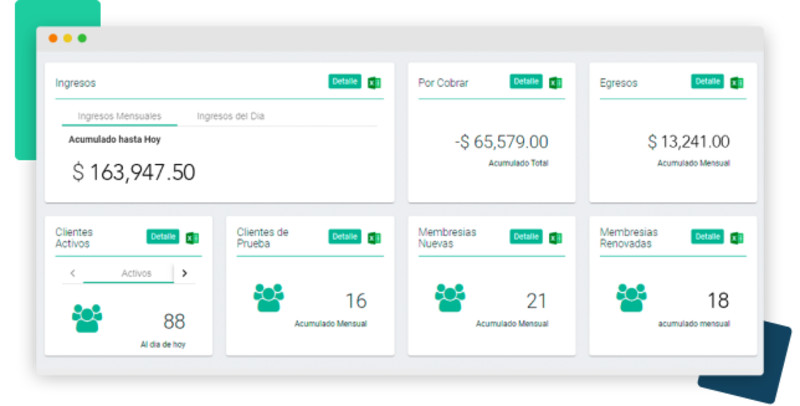
Task: Click the Ingresos card title
Action: pyautogui.click(x=76, y=83)
